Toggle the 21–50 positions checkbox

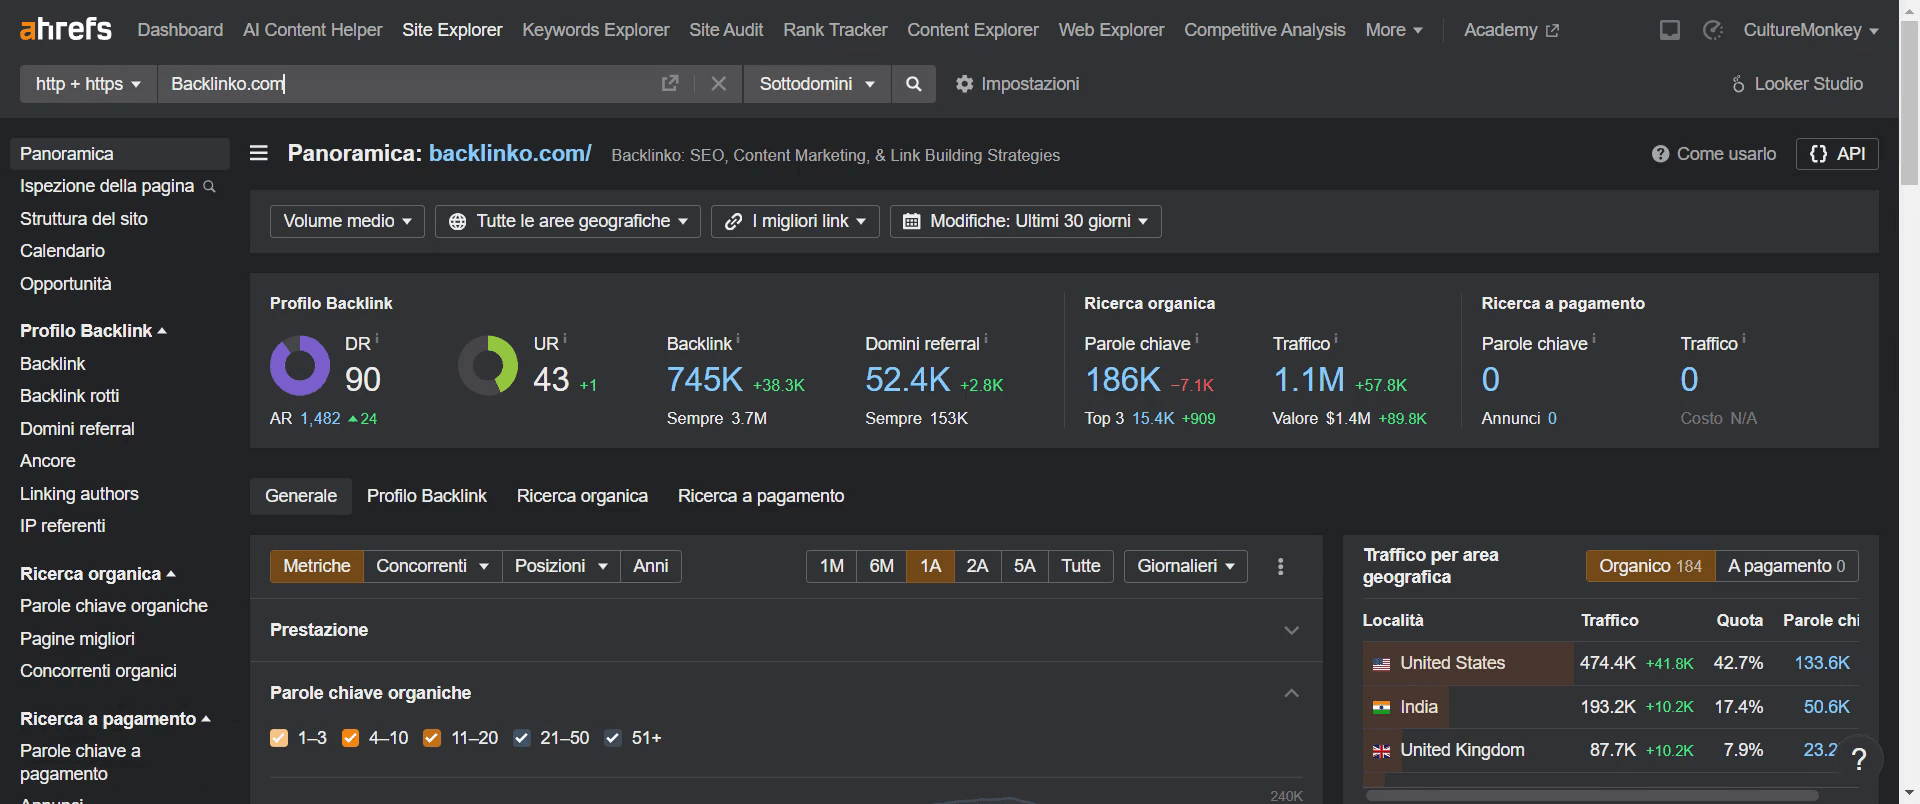pos(521,738)
